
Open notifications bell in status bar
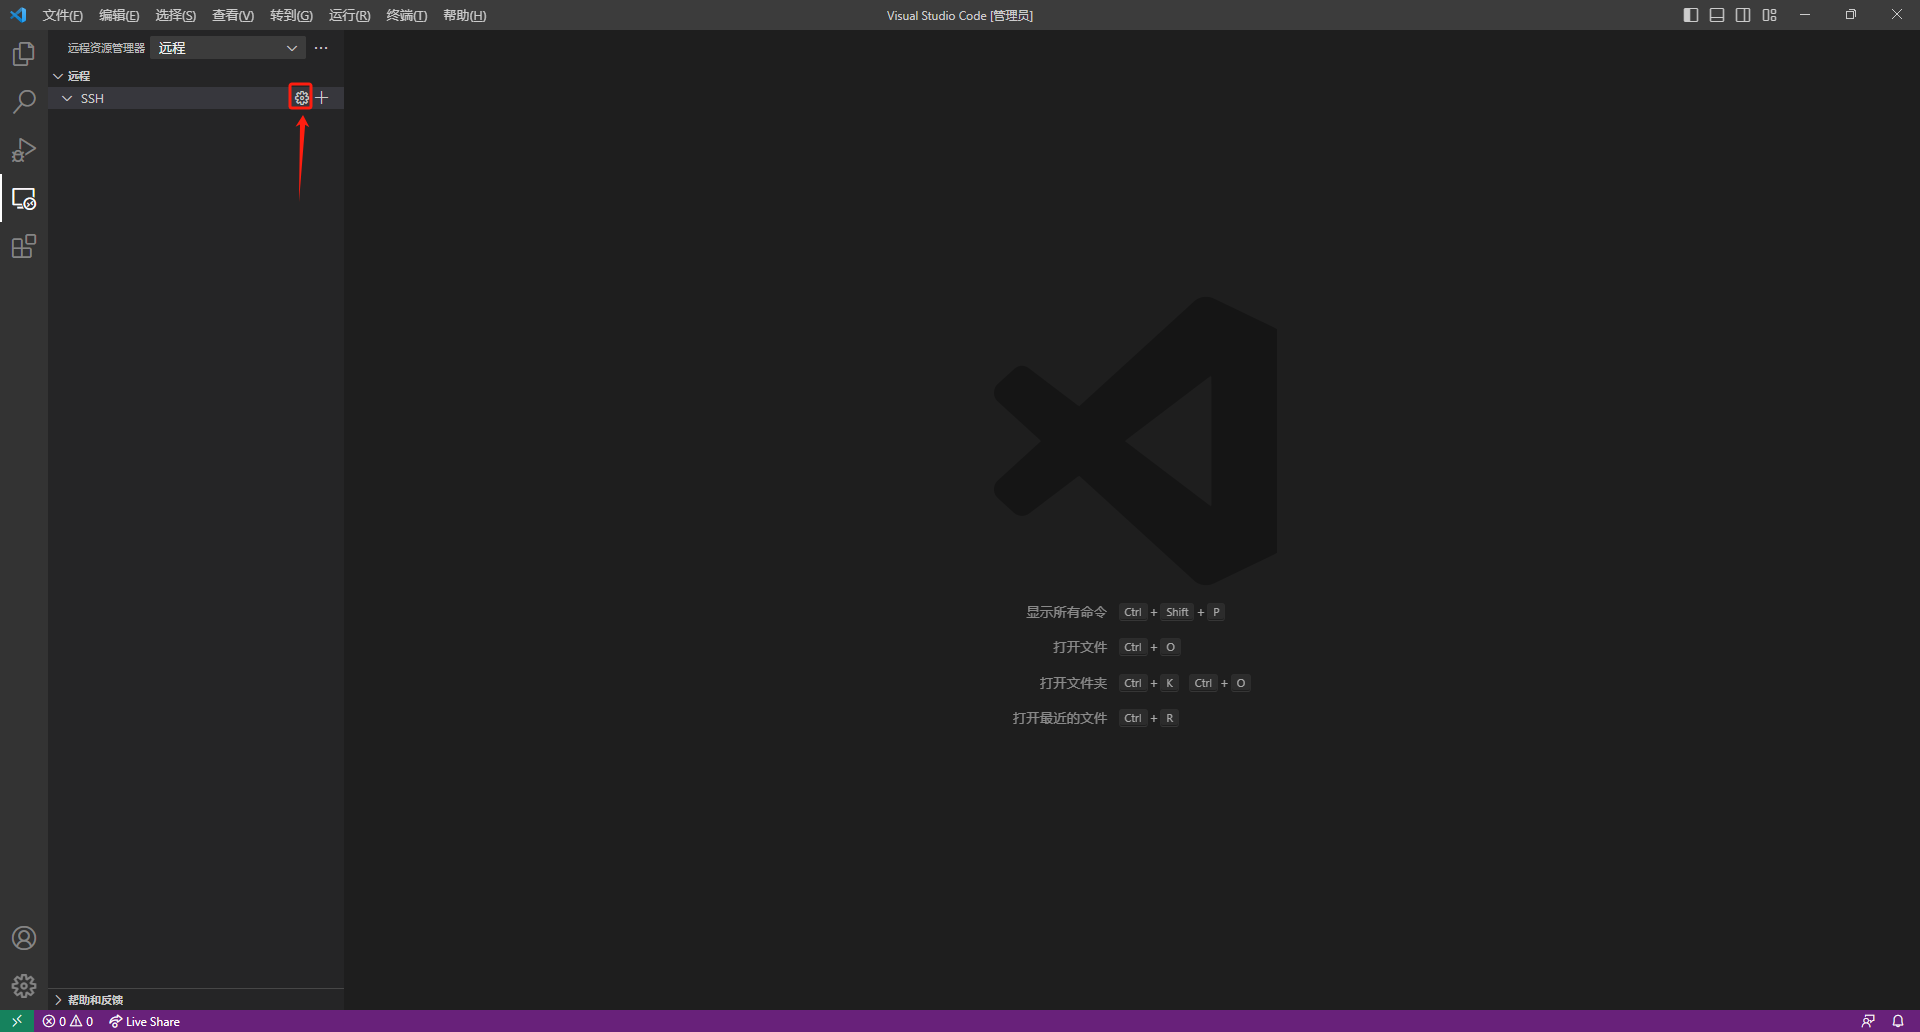(1898, 1021)
